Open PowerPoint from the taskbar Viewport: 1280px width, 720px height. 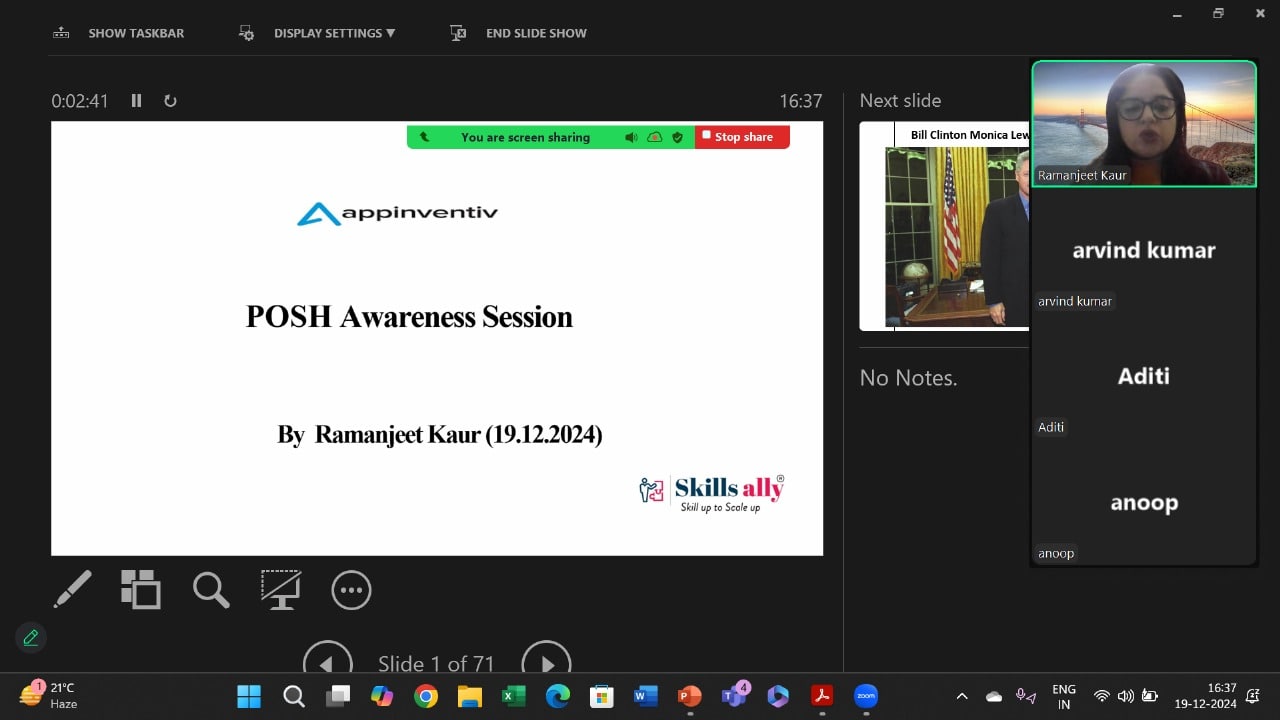(x=689, y=696)
